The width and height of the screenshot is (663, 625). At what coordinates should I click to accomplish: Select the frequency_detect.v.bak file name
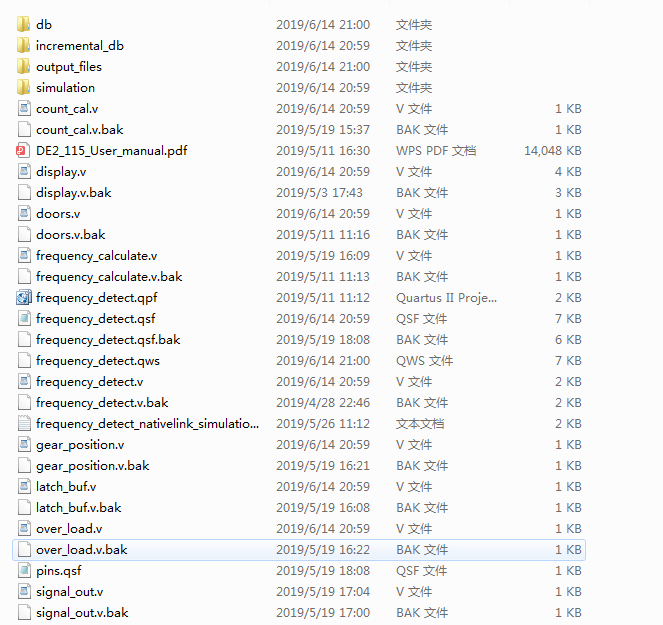click(x=102, y=403)
